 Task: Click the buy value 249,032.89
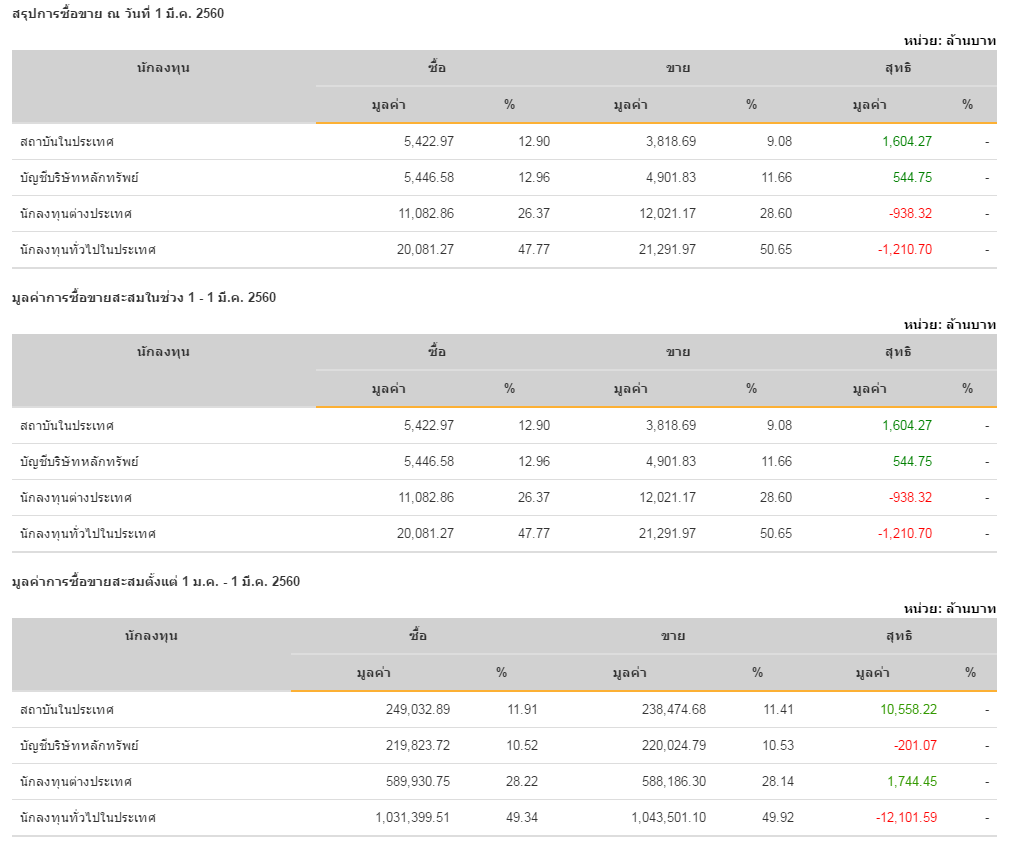[417, 709]
